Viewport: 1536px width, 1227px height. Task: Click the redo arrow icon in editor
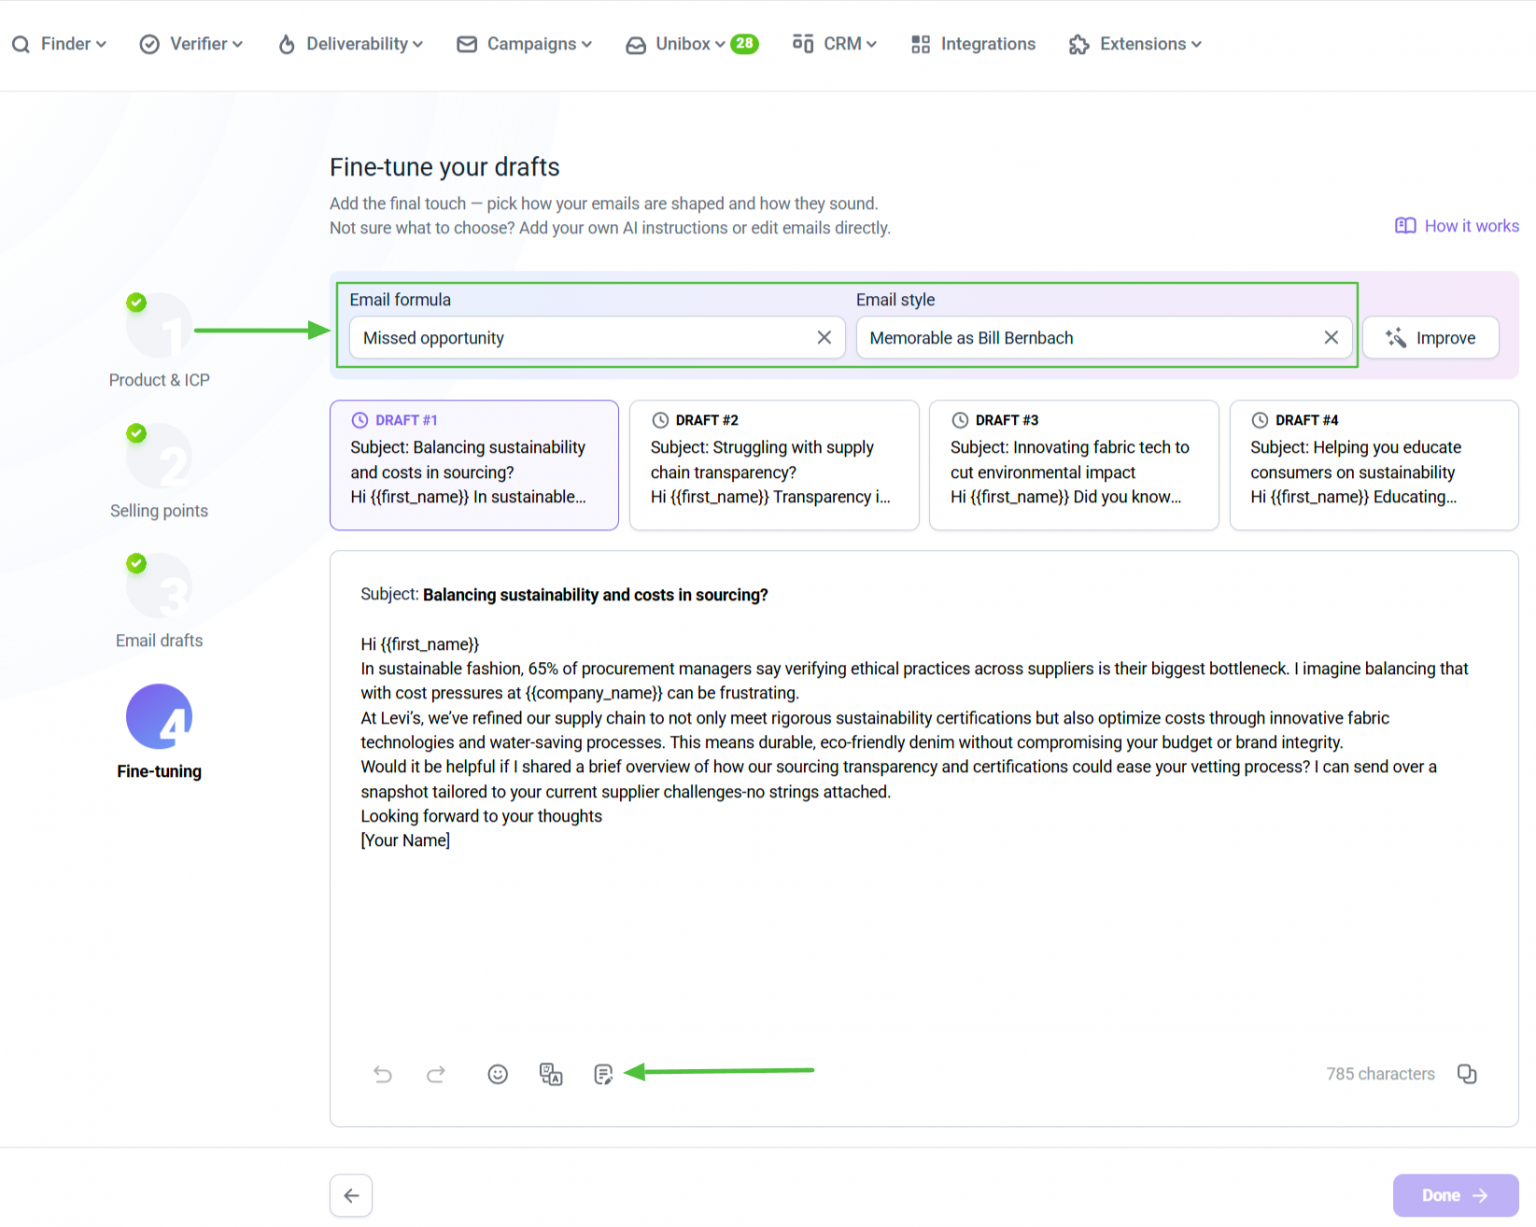tap(436, 1074)
